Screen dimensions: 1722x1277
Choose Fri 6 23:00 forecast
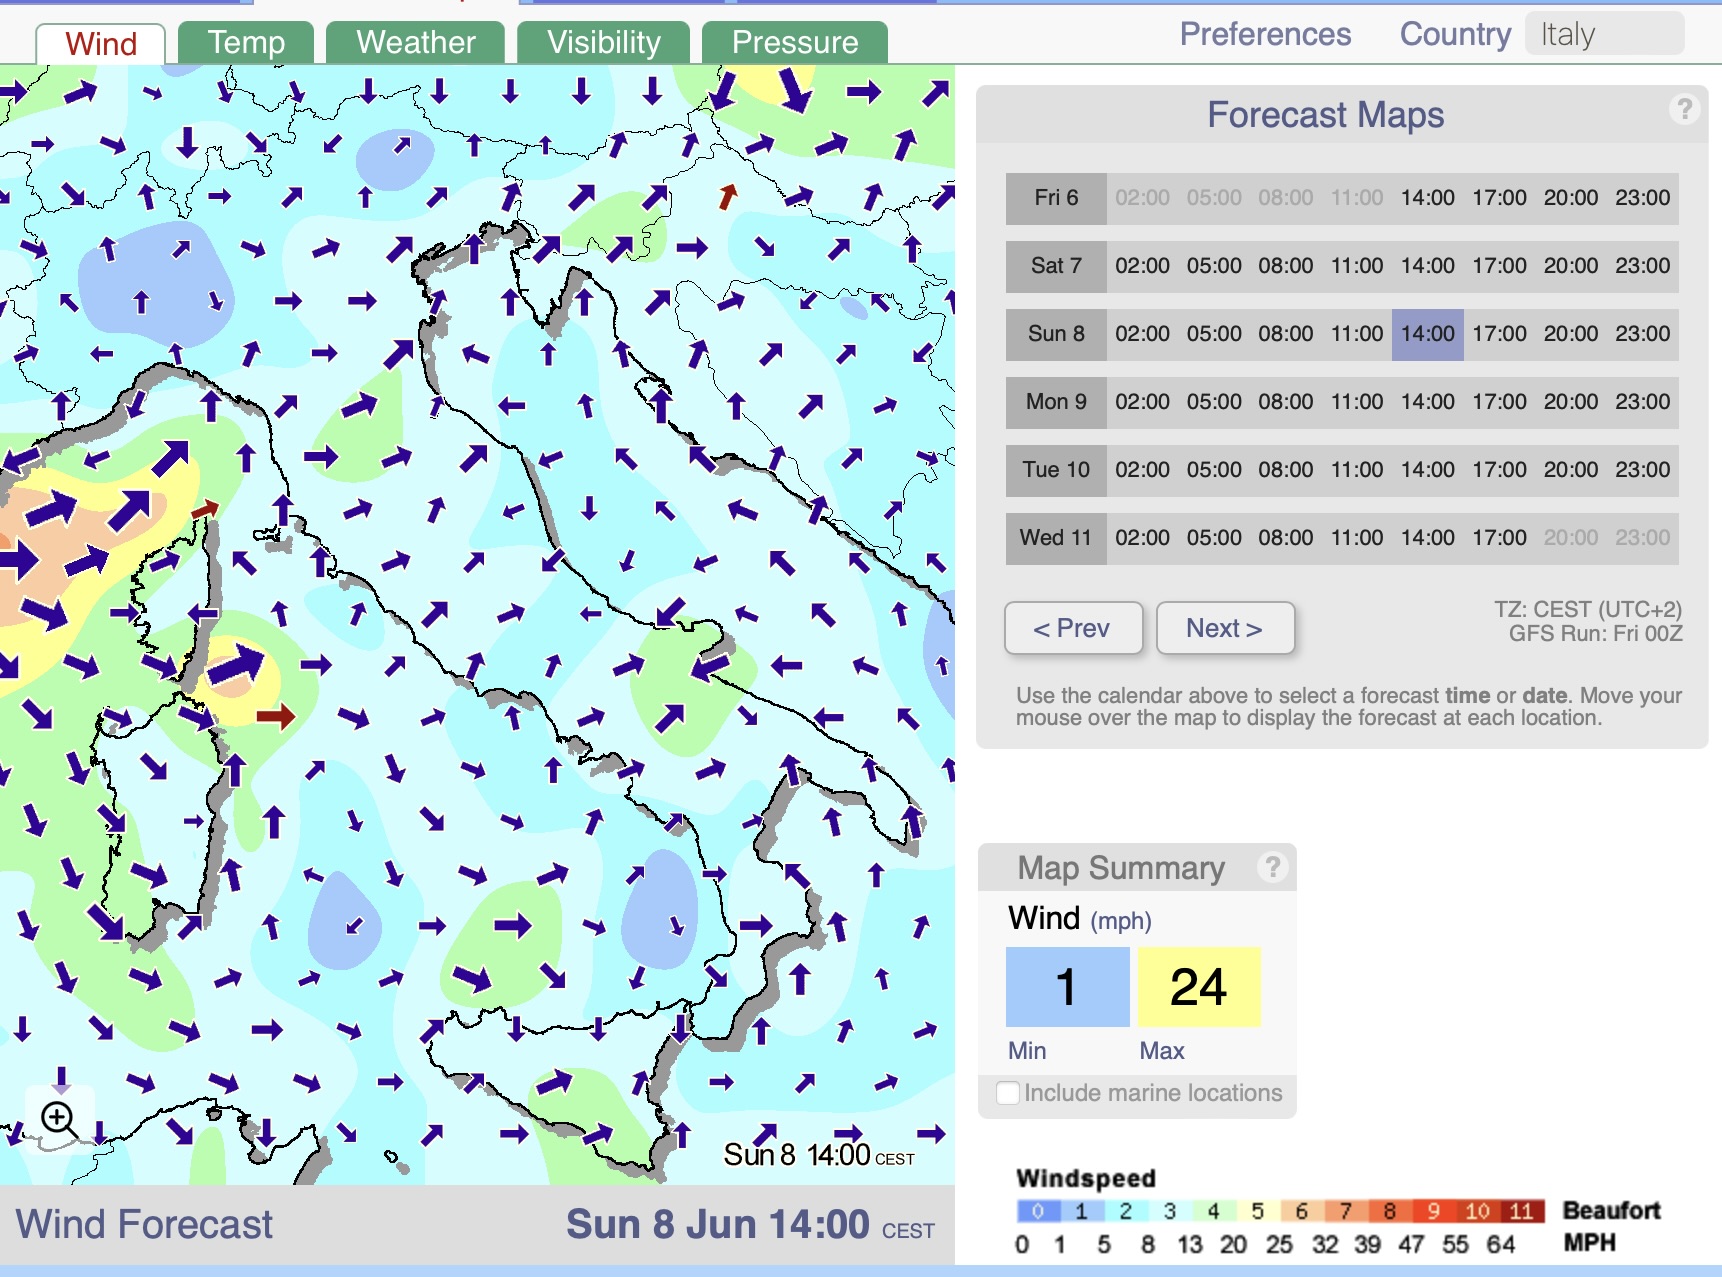point(1642,198)
